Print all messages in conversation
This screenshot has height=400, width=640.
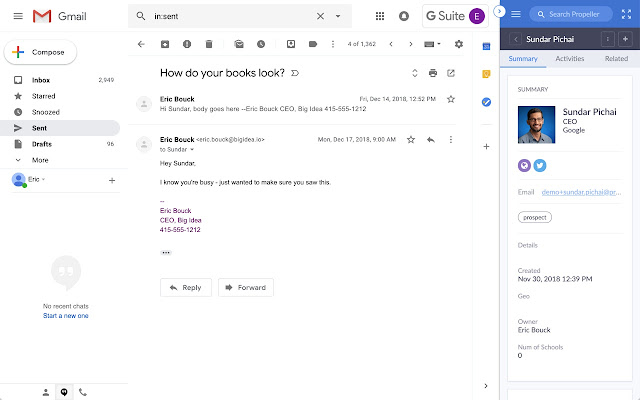coord(433,73)
